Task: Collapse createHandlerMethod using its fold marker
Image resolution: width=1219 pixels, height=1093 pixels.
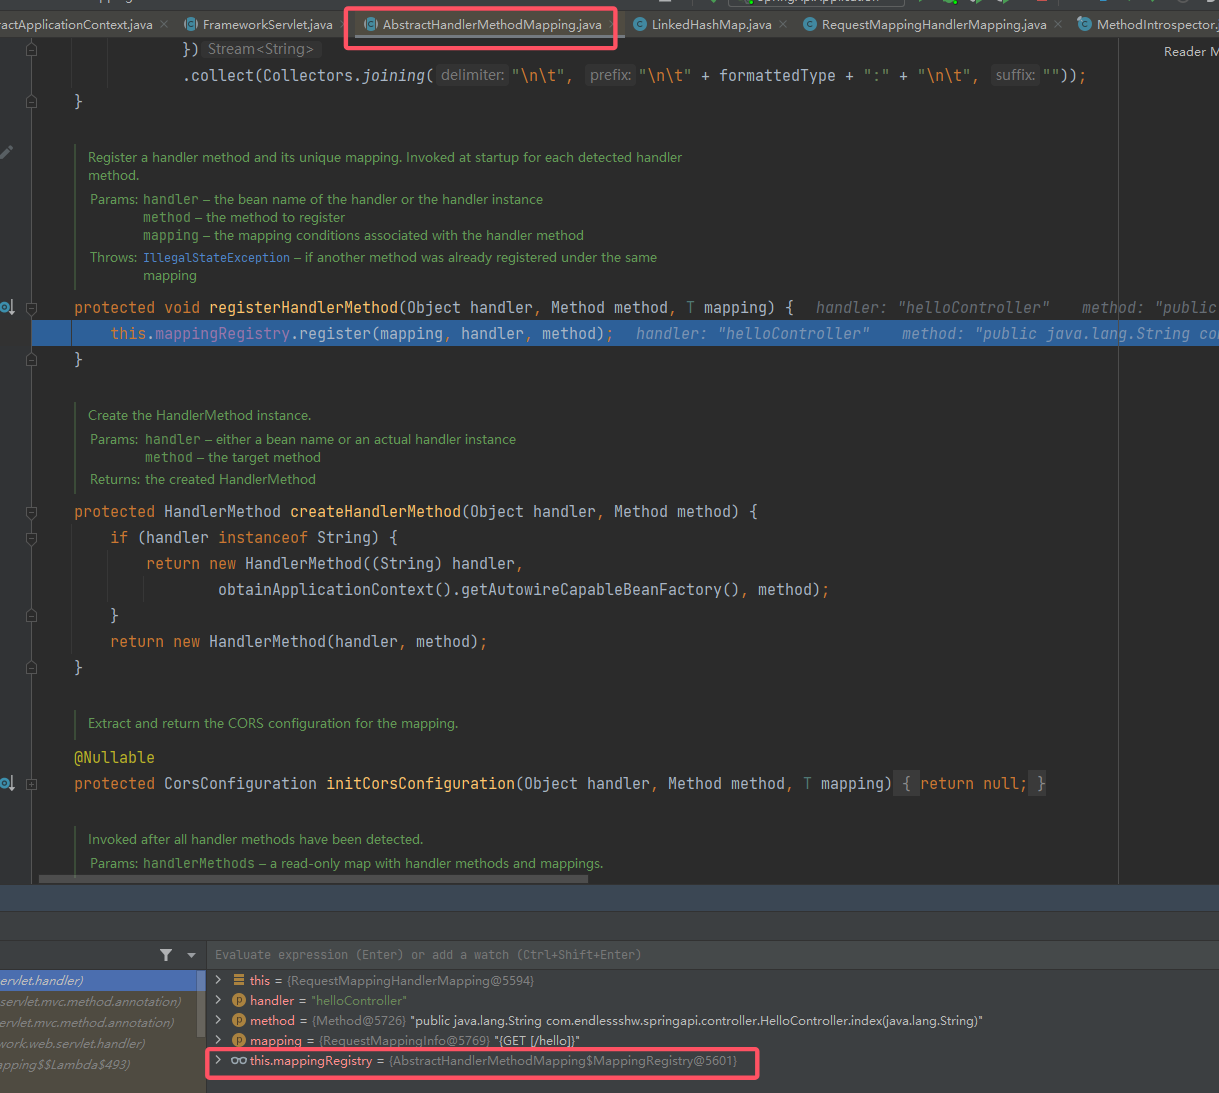Action: pyautogui.click(x=31, y=511)
